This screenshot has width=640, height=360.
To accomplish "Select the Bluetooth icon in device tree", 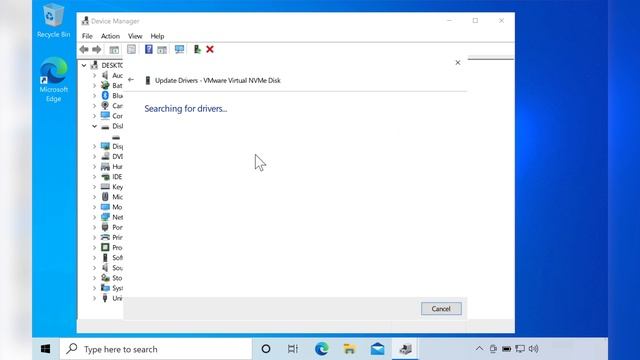I will [105, 95].
